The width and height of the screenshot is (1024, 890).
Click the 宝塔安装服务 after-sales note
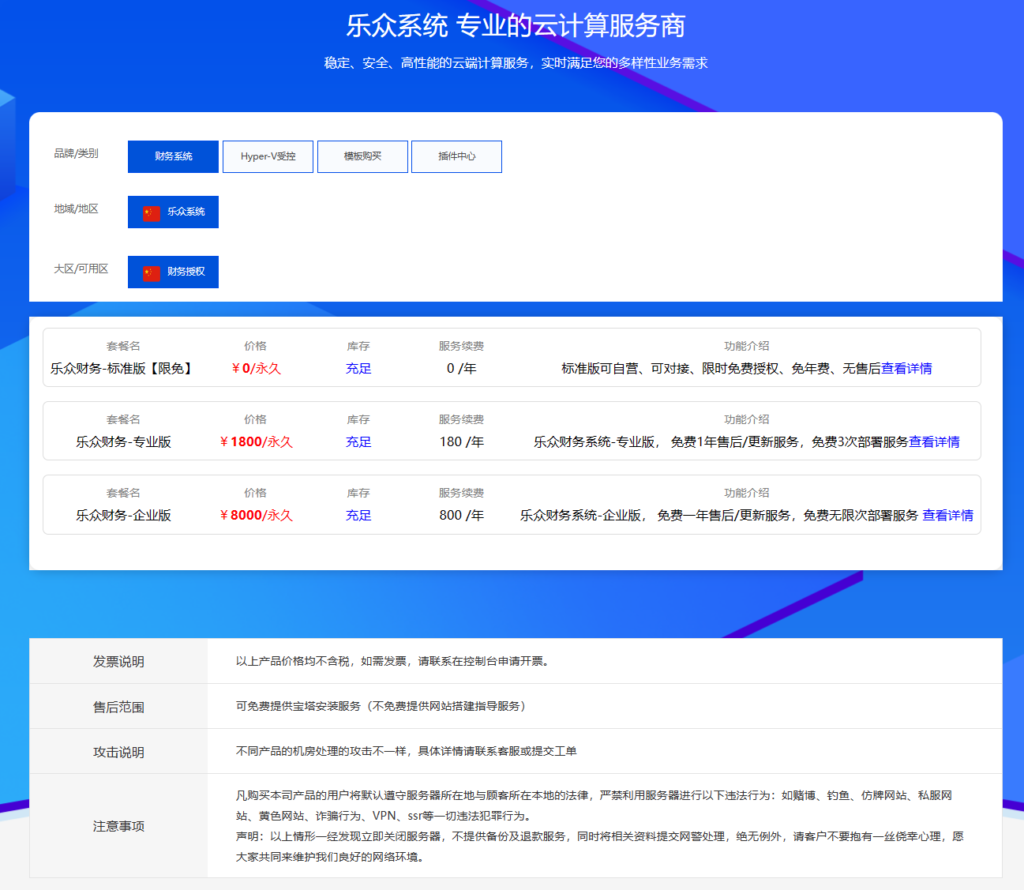[381, 706]
